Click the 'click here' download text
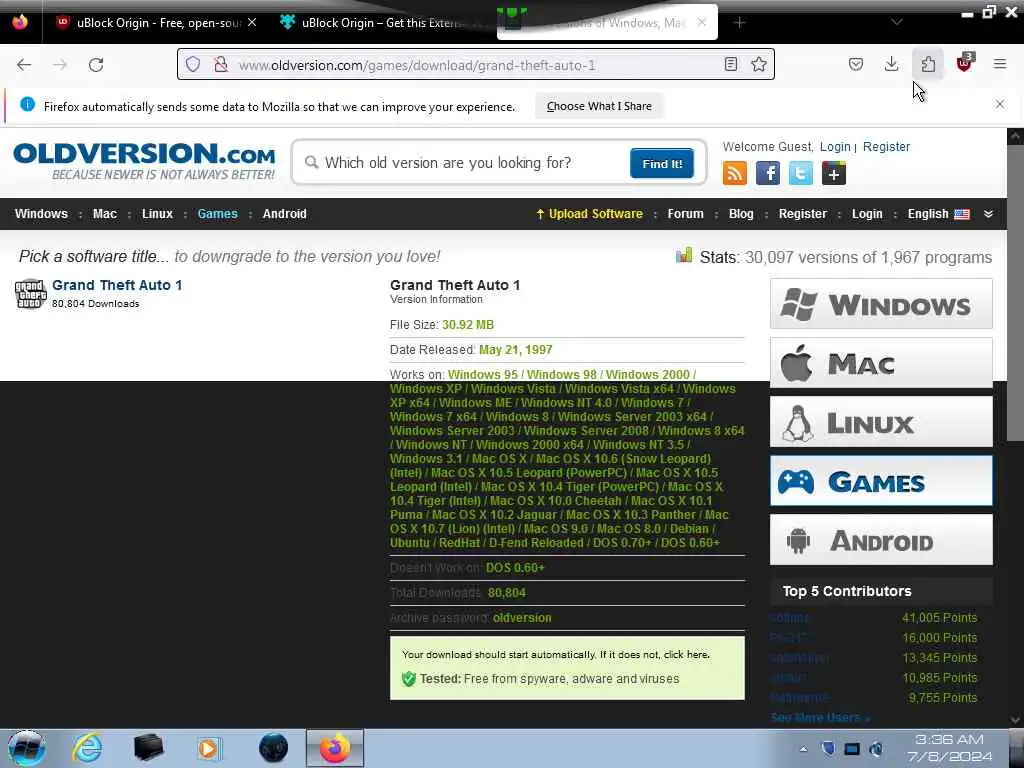Image resolution: width=1024 pixels, height=768 pixels. pos(685,654)
